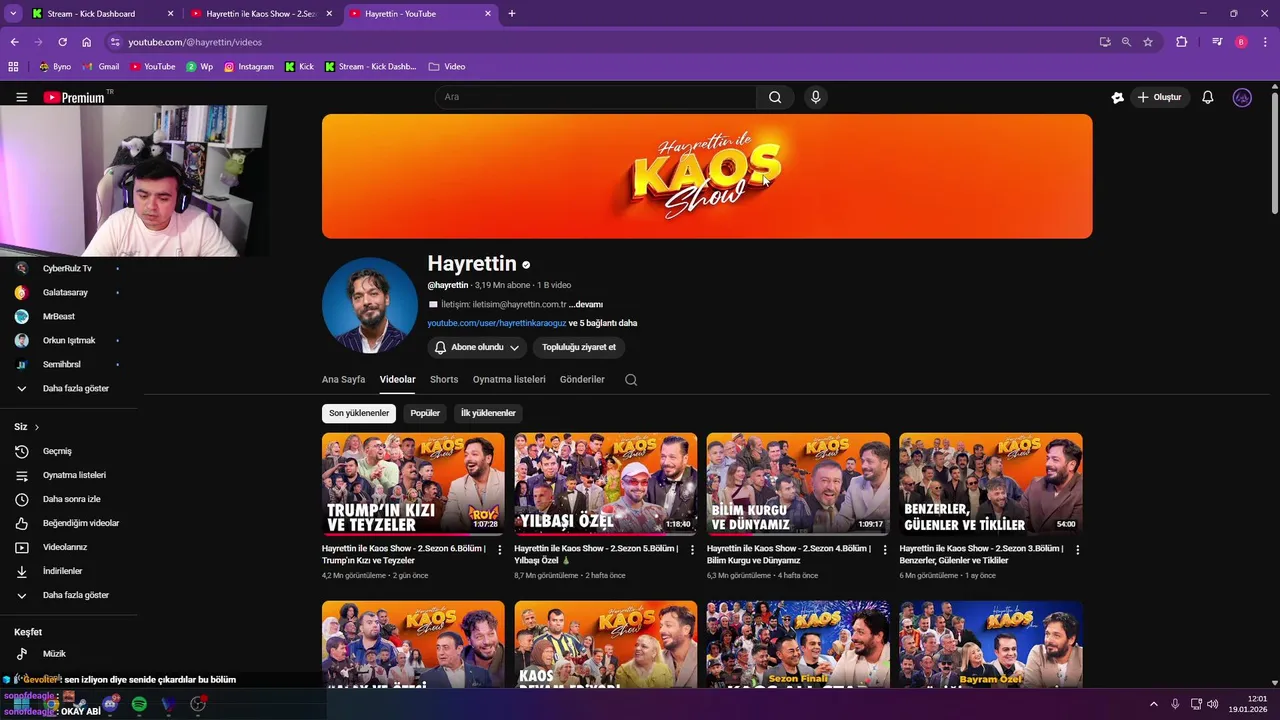Click the zoom magnifier icon in address bar
Screen dimensions: 1280x720
click(1126, 42)
